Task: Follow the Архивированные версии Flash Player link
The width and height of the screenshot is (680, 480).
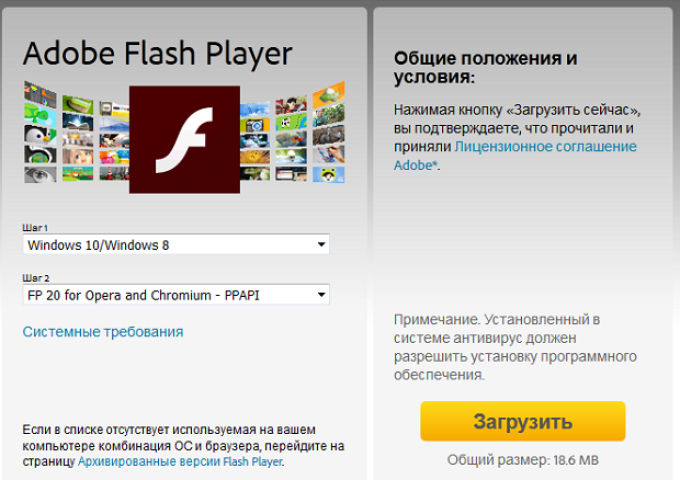Action: [x=180, y=461]
